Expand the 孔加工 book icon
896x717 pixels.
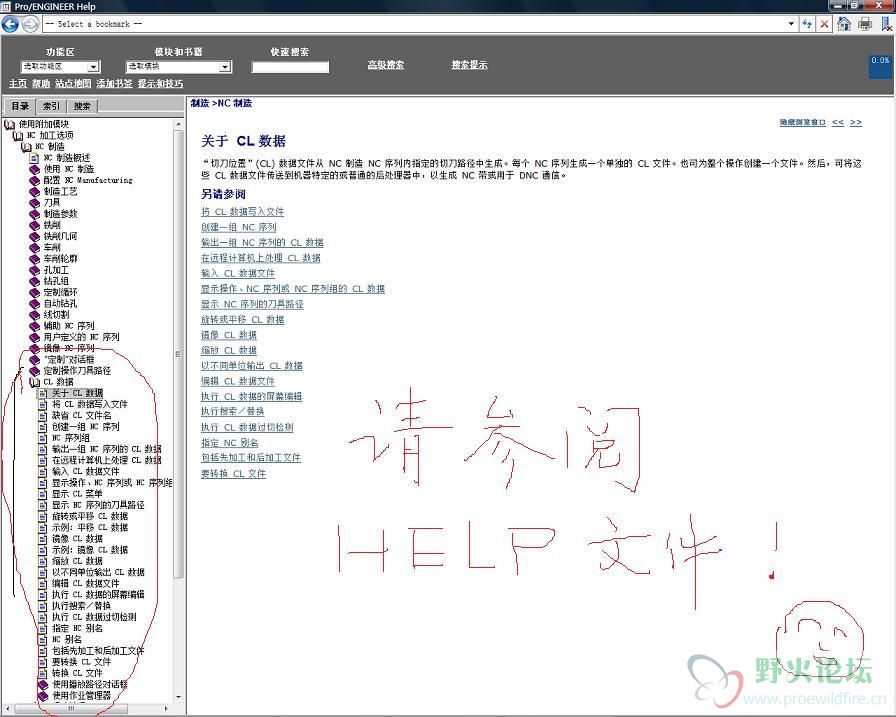click(x=34, y=270)
